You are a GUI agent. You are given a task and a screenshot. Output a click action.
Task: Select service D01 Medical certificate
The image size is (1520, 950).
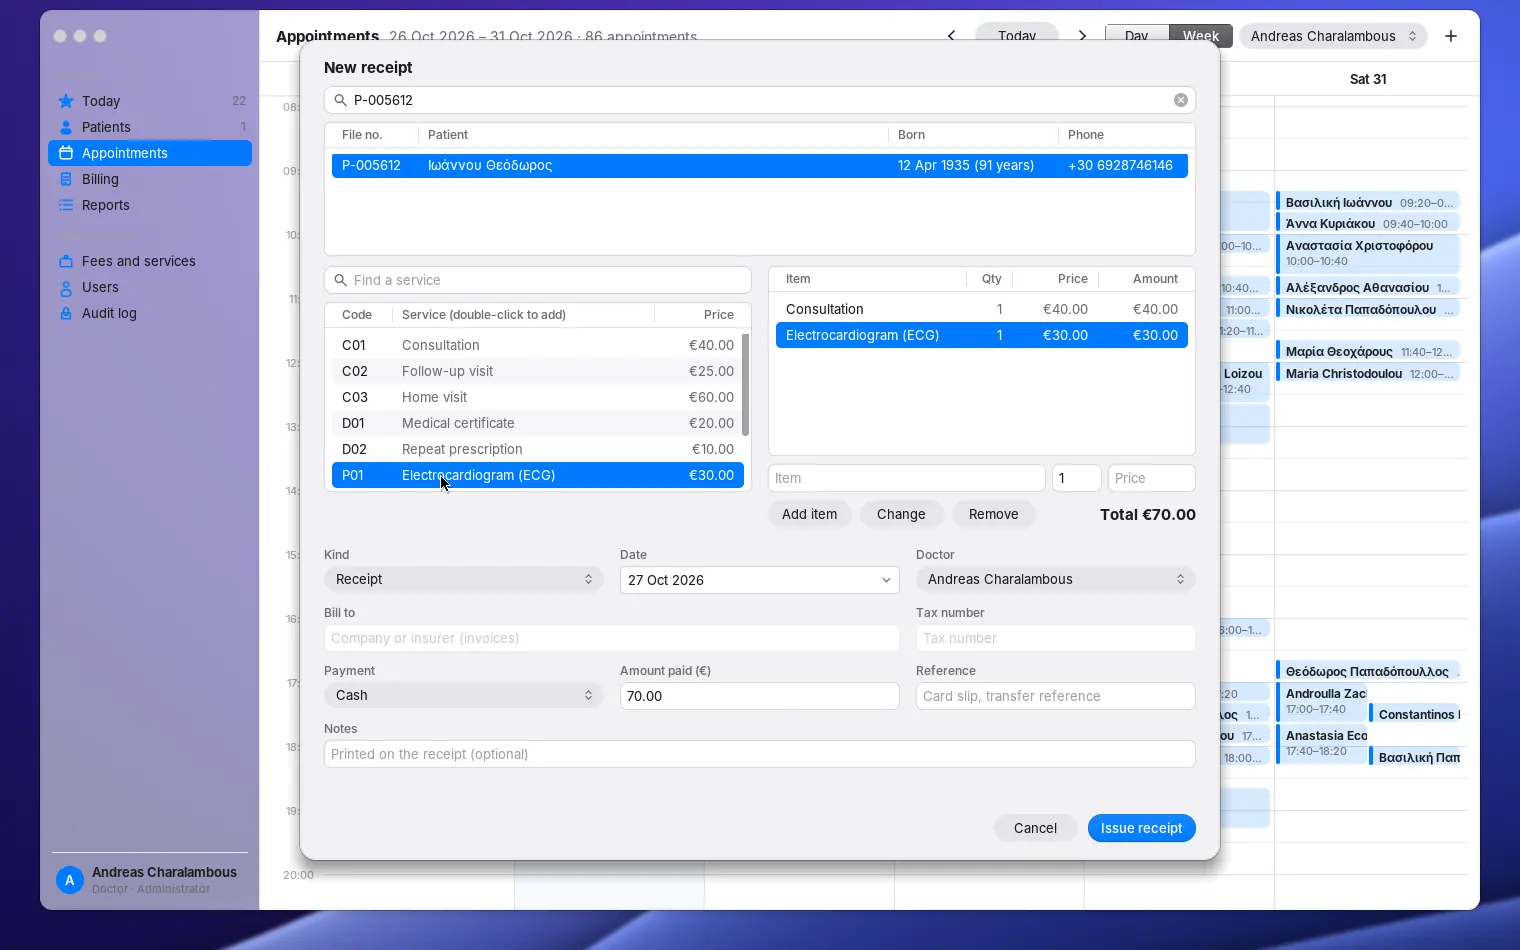(538, 423)
